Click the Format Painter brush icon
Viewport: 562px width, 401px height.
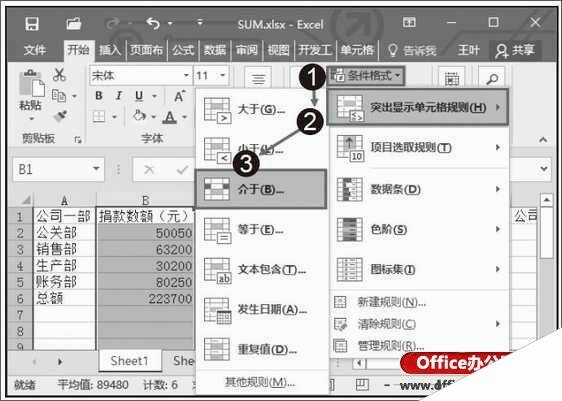pos(60,117)
